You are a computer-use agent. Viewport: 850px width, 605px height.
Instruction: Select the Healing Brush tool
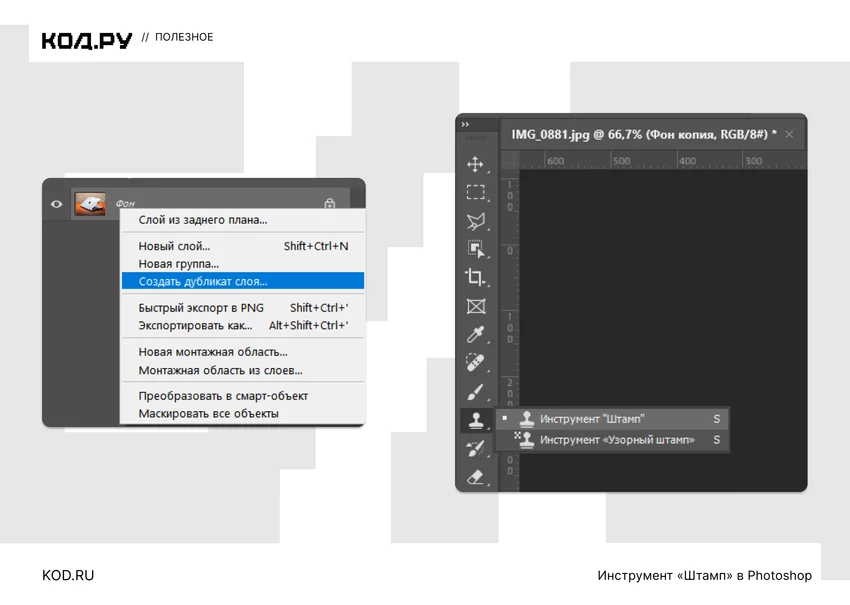coord(475,363)
